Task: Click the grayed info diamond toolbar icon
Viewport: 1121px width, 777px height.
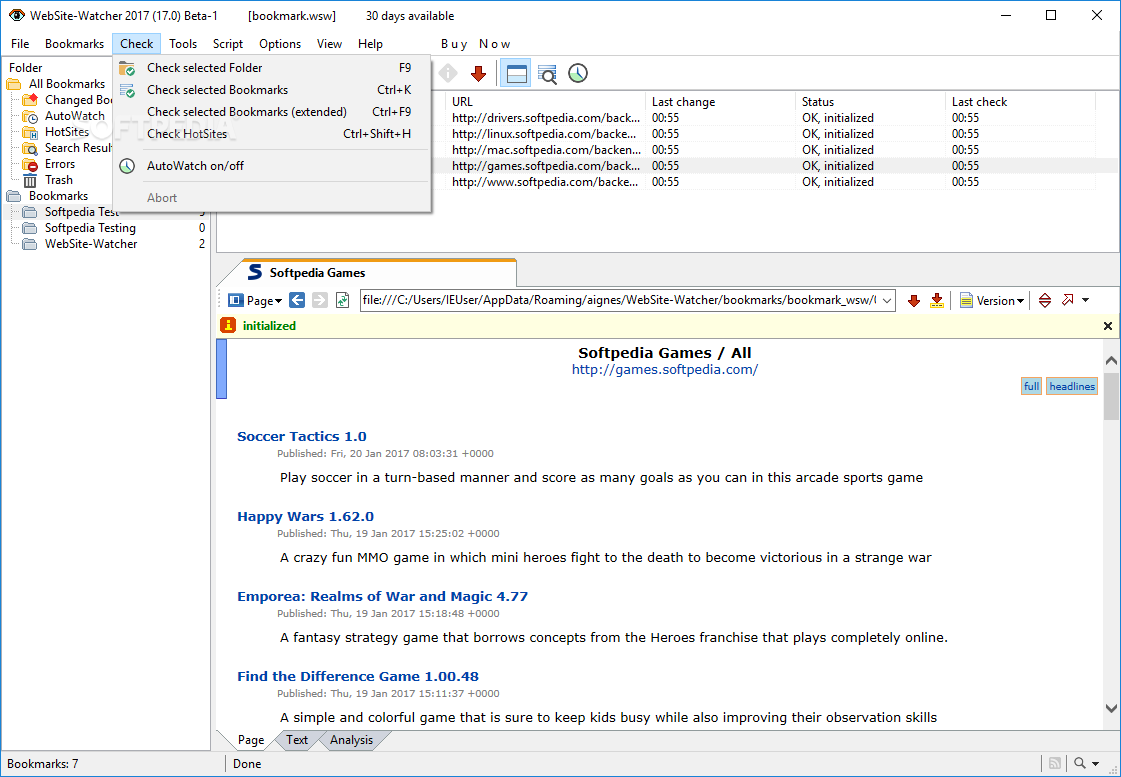Action: 448,73
